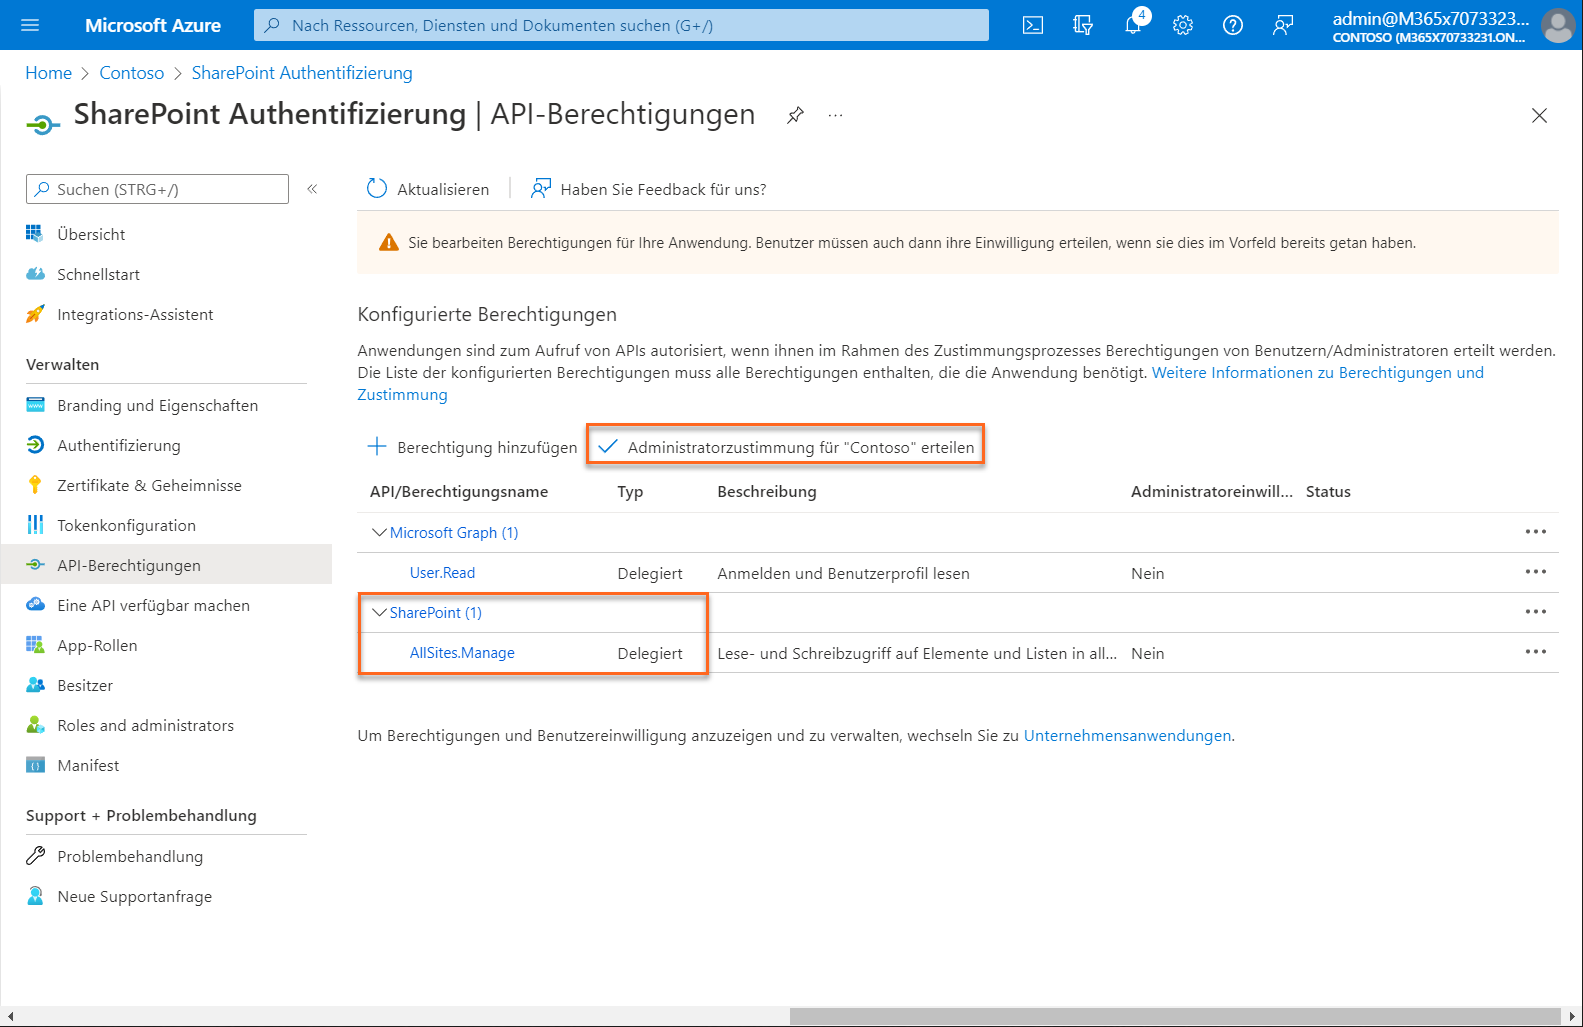Open more options next to the page title
The width and height of the screenshot is (1583, 1027).
tap(835, 115)
